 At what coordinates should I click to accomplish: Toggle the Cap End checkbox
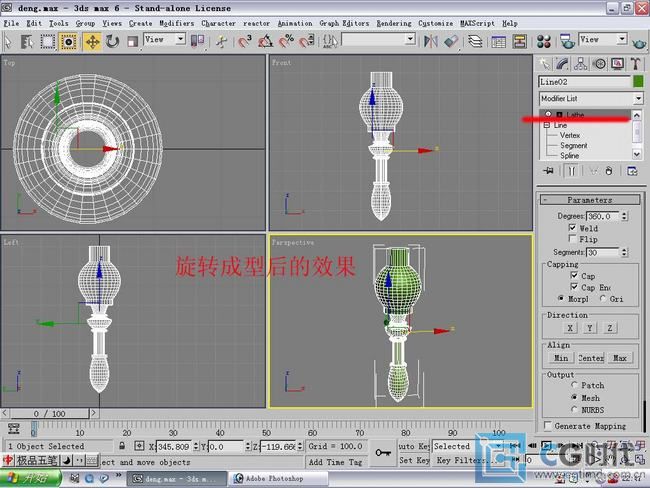coord(574,286)
